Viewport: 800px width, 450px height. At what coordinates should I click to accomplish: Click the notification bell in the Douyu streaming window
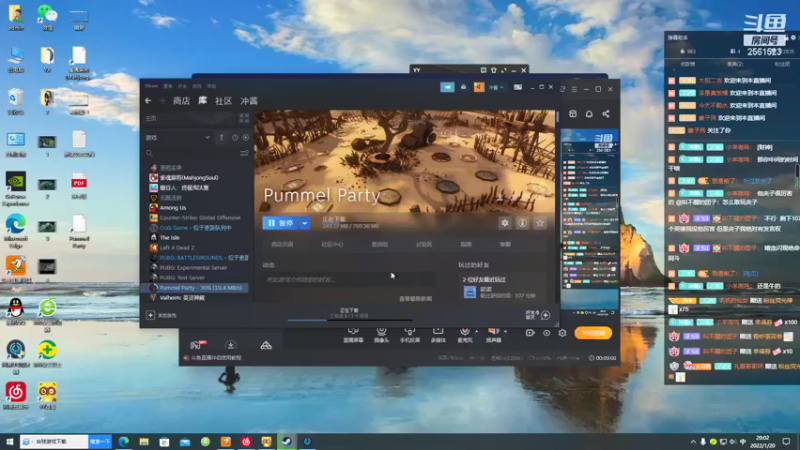(x=589, y=114)
